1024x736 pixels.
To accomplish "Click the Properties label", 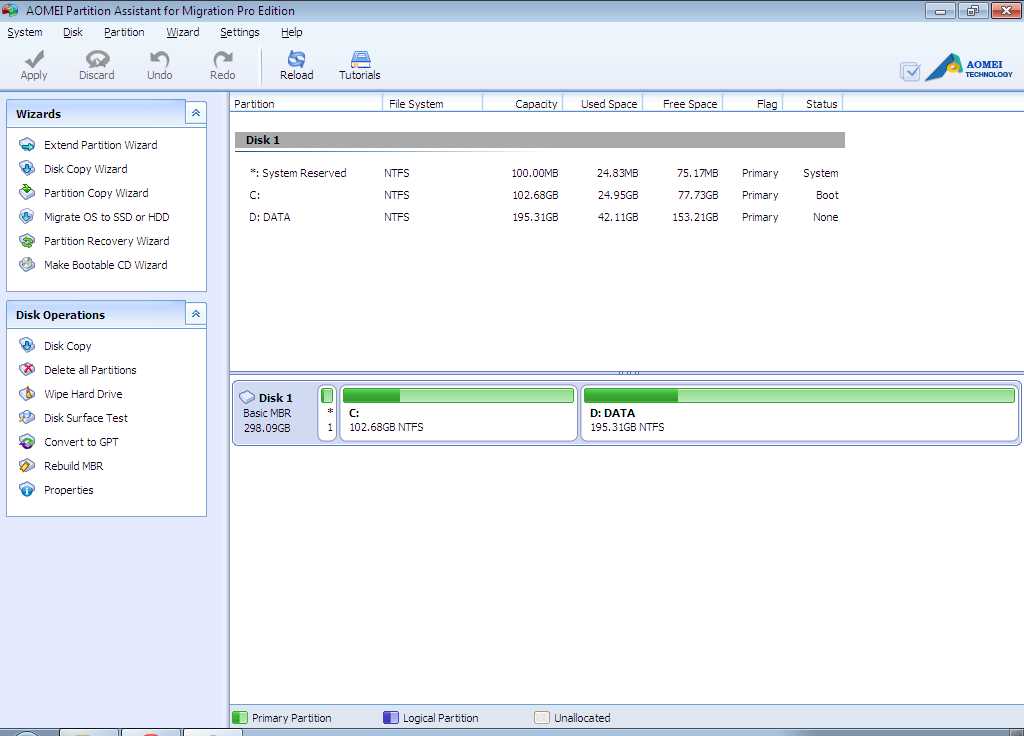I will (x=69, y=490).
